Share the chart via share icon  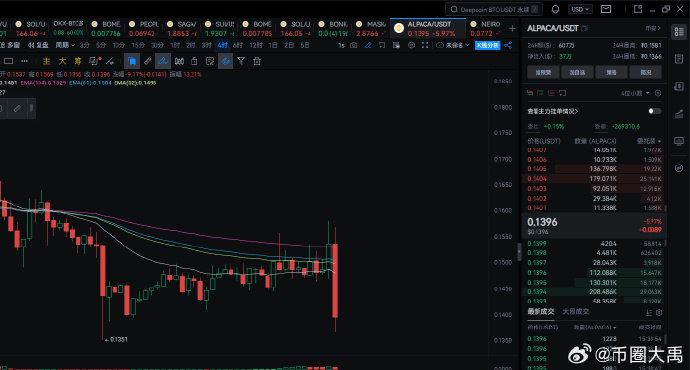tap(508, 45)
